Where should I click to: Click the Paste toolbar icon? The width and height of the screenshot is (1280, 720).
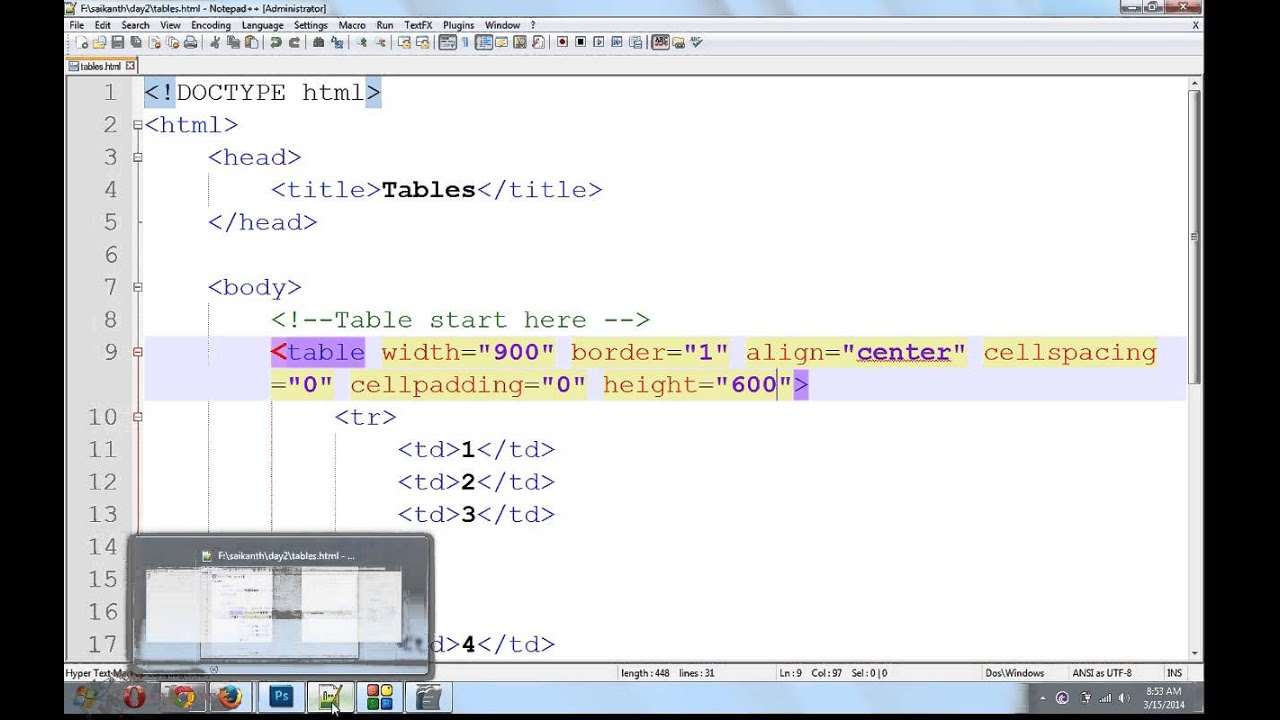pos(251,42)
